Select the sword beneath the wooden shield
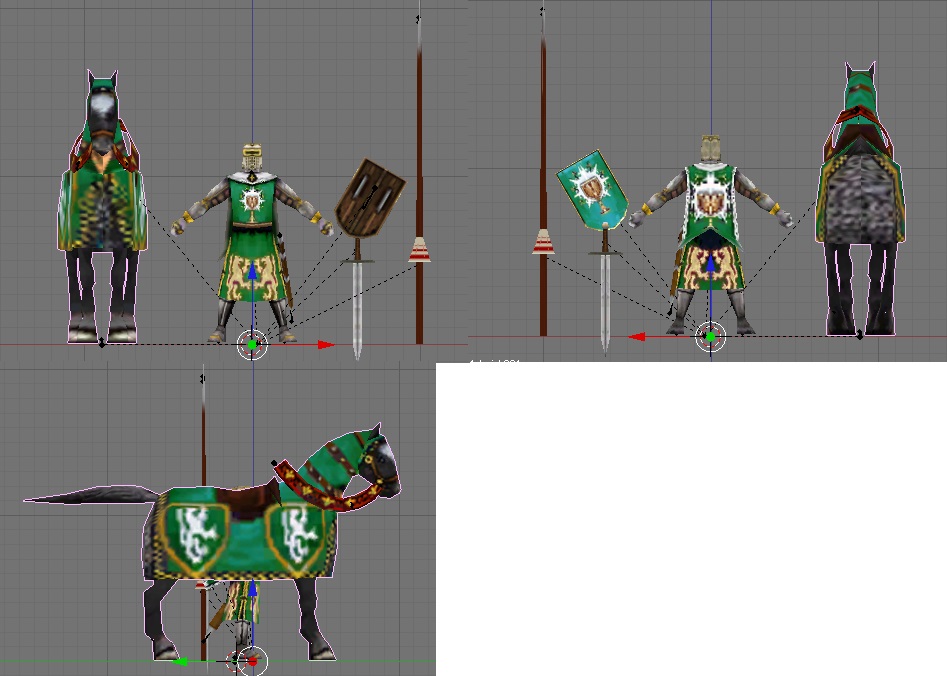The width and height of the screenshot is (947, 676). [x=357, y=299]
